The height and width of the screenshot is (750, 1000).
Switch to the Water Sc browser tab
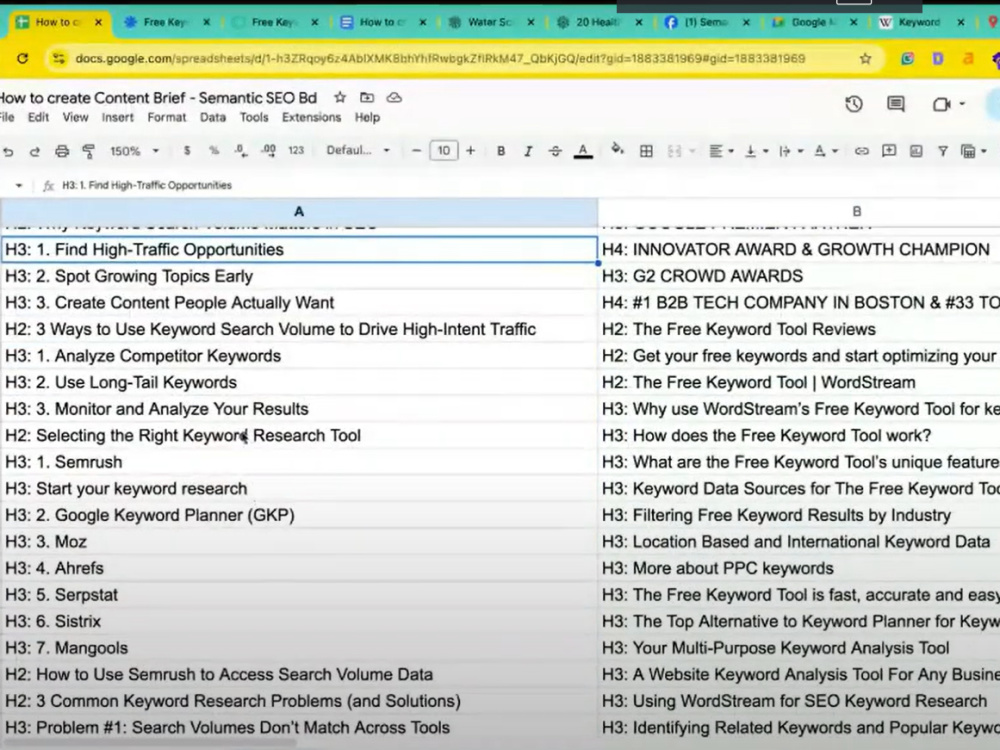coord(489,22)
